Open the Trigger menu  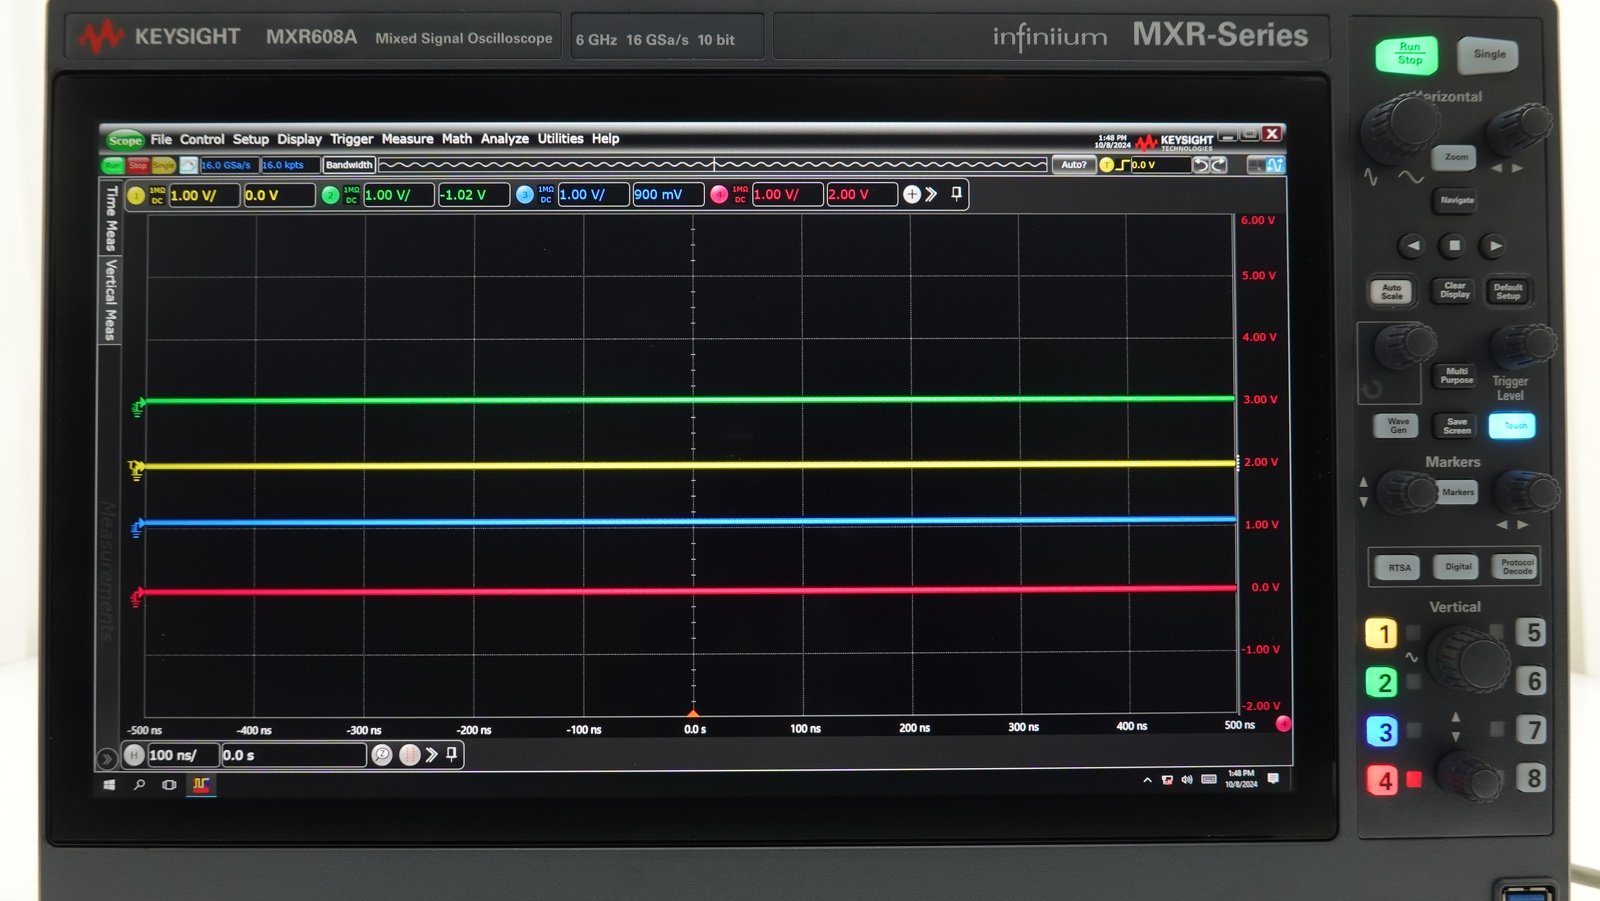click(x=352, y=139)
